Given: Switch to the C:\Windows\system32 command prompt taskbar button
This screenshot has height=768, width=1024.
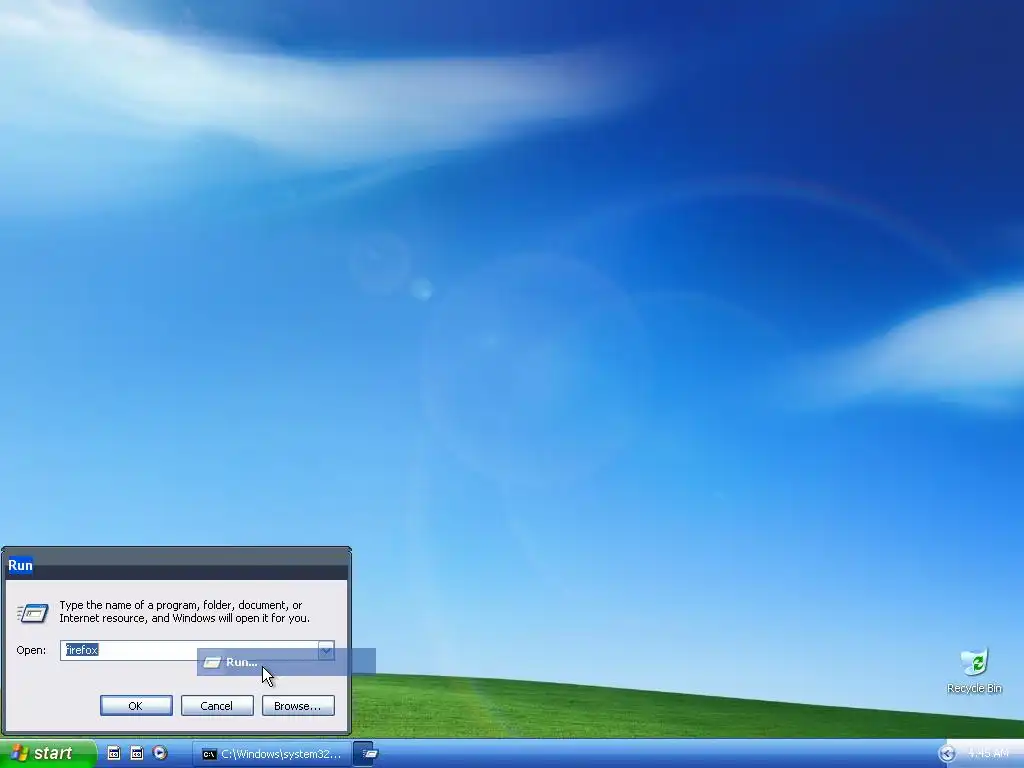Looking at the screenshot, I should click(x=271, y=754).
